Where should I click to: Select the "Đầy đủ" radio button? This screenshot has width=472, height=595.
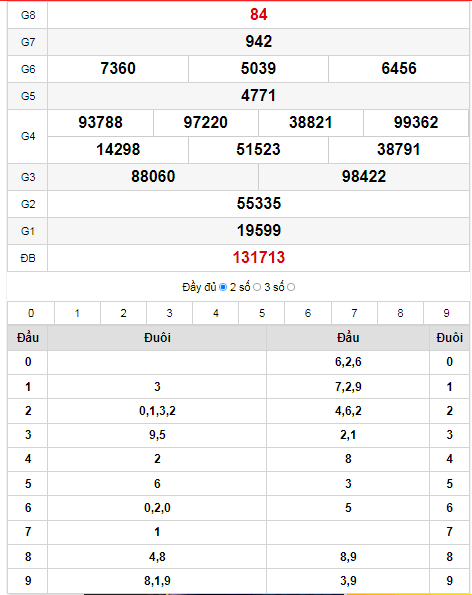click(x=223, y=287)
